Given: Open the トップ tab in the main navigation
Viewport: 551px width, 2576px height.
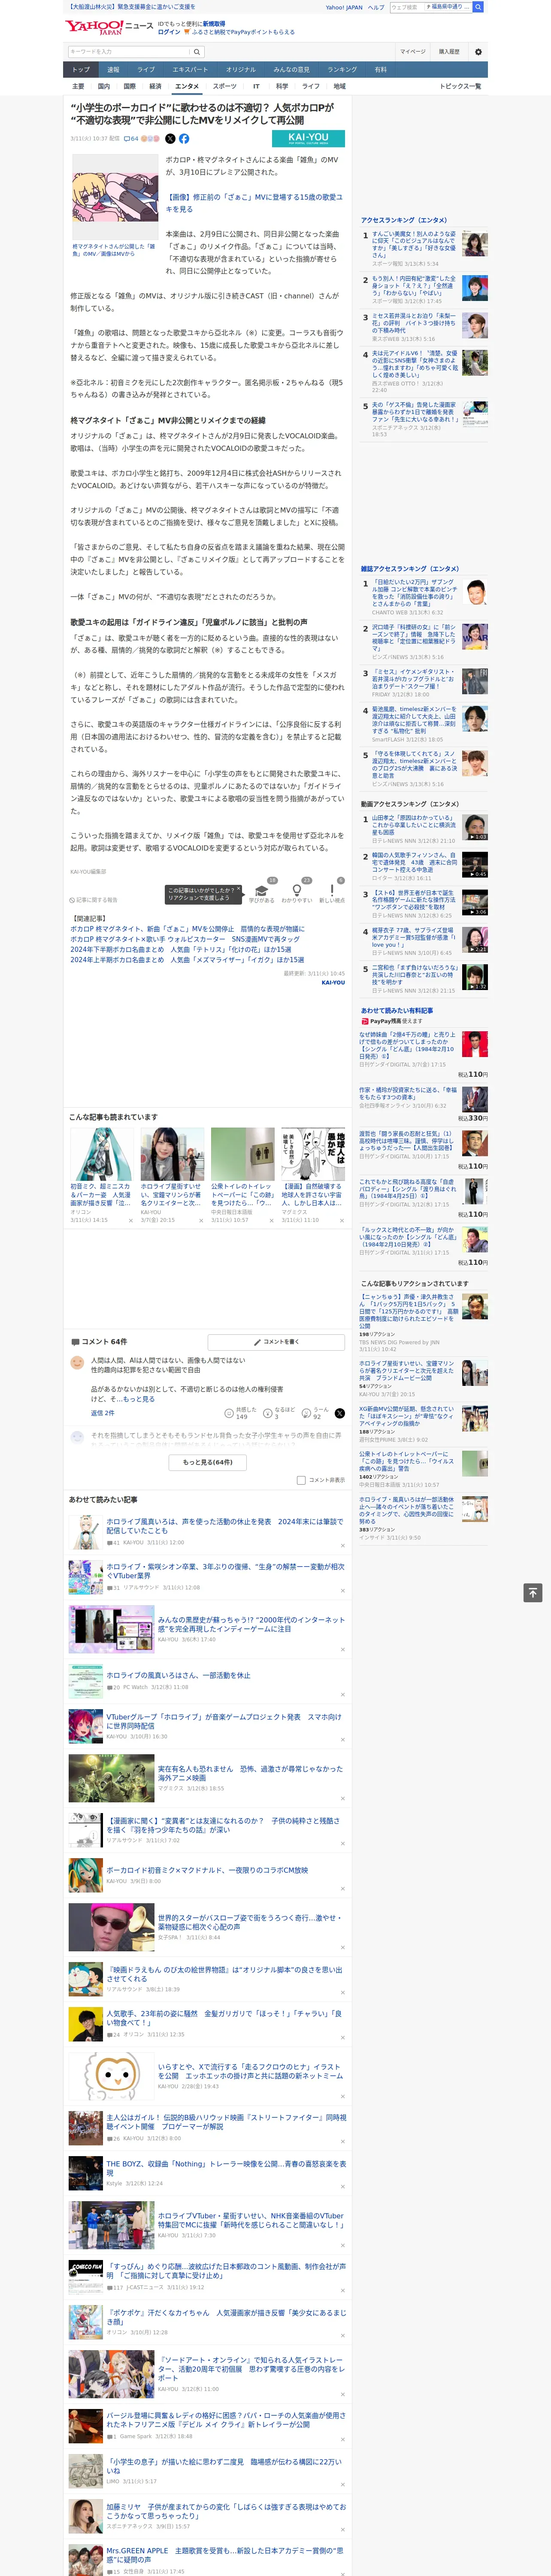Looking at the screenshot, I should click(81, 70).
